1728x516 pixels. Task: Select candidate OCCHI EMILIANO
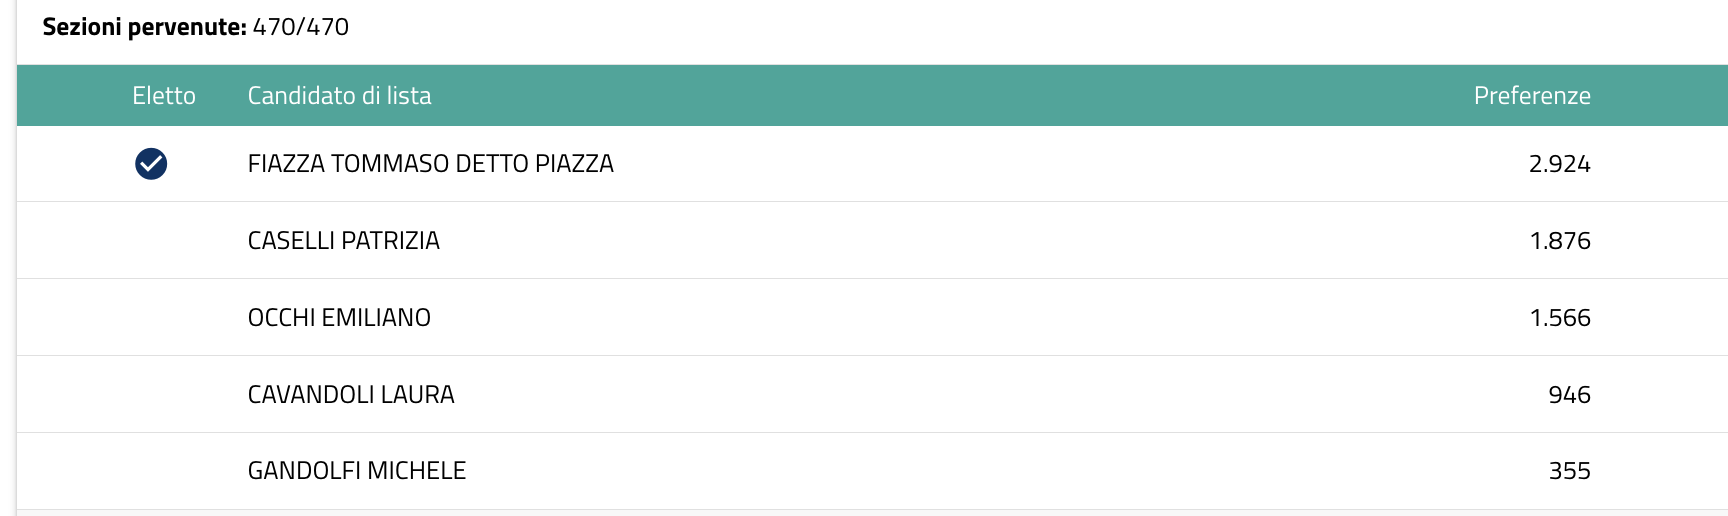(339, 318)
